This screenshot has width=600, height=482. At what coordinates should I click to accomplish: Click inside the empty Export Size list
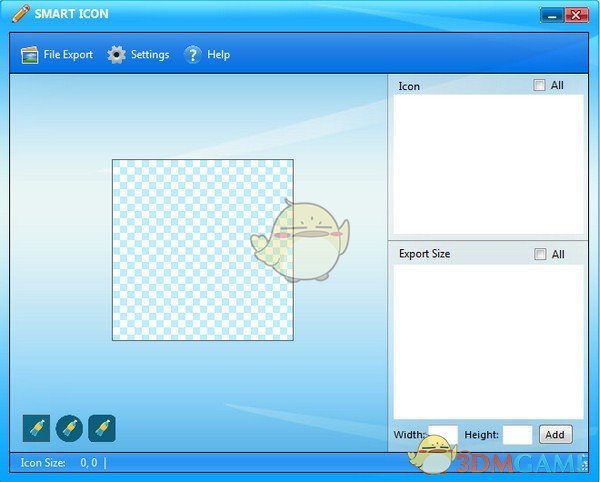tap(489, 342)
